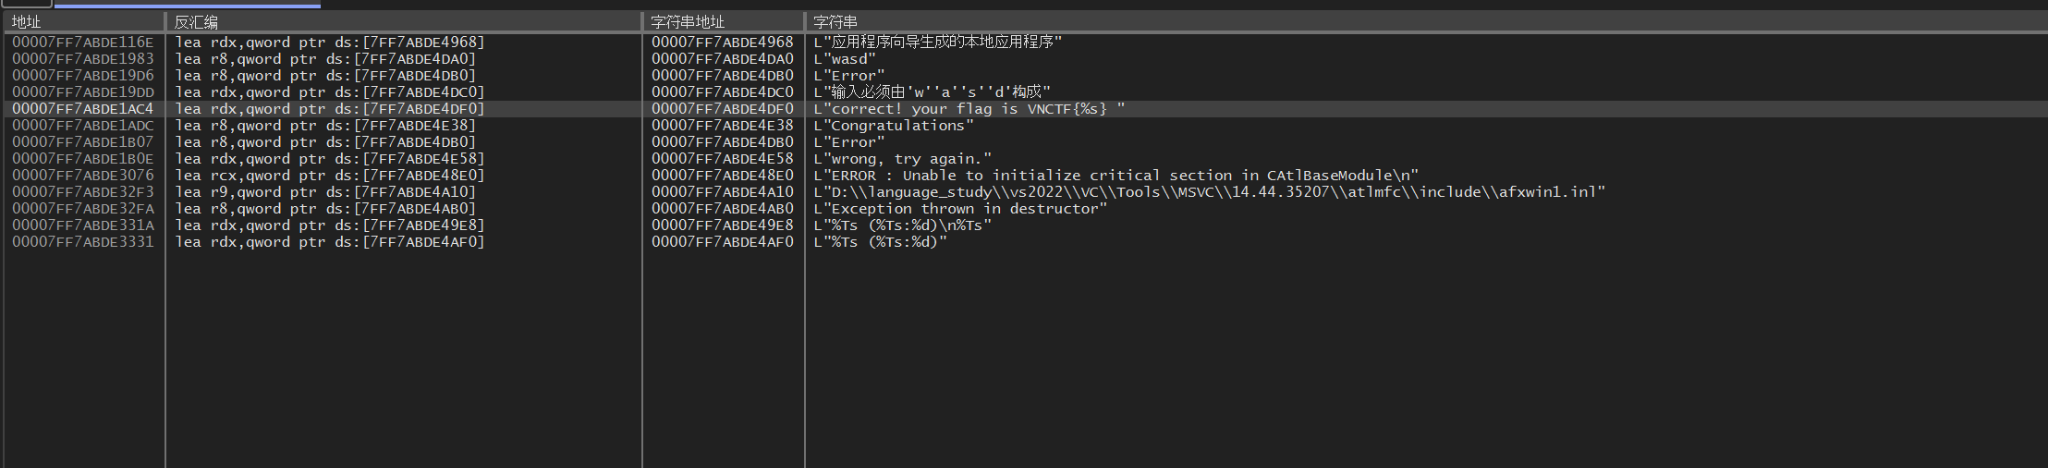This screenshot has width=2048, height=468.
Task: Click the L"%Ts (%Ts:%d)\n%Ts" string
Action: click(x=902, y=226)
